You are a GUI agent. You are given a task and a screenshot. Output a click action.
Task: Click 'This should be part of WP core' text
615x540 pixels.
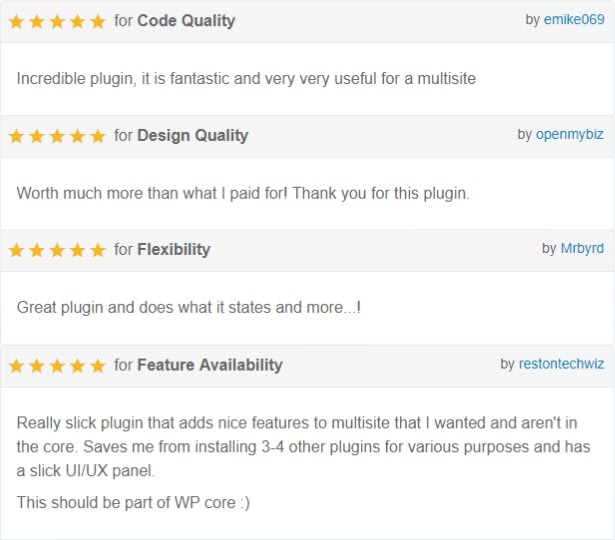tap(133, 503)
